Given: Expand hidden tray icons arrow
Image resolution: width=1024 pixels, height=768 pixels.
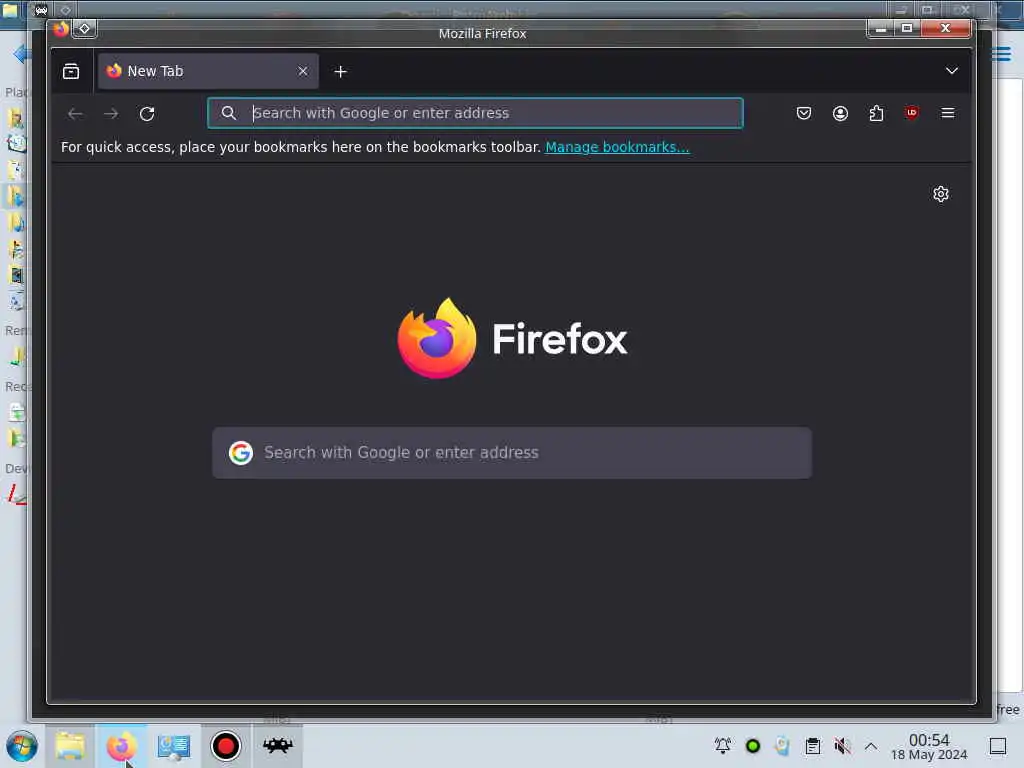Looking at the screenshot, I should click(871, 745).
